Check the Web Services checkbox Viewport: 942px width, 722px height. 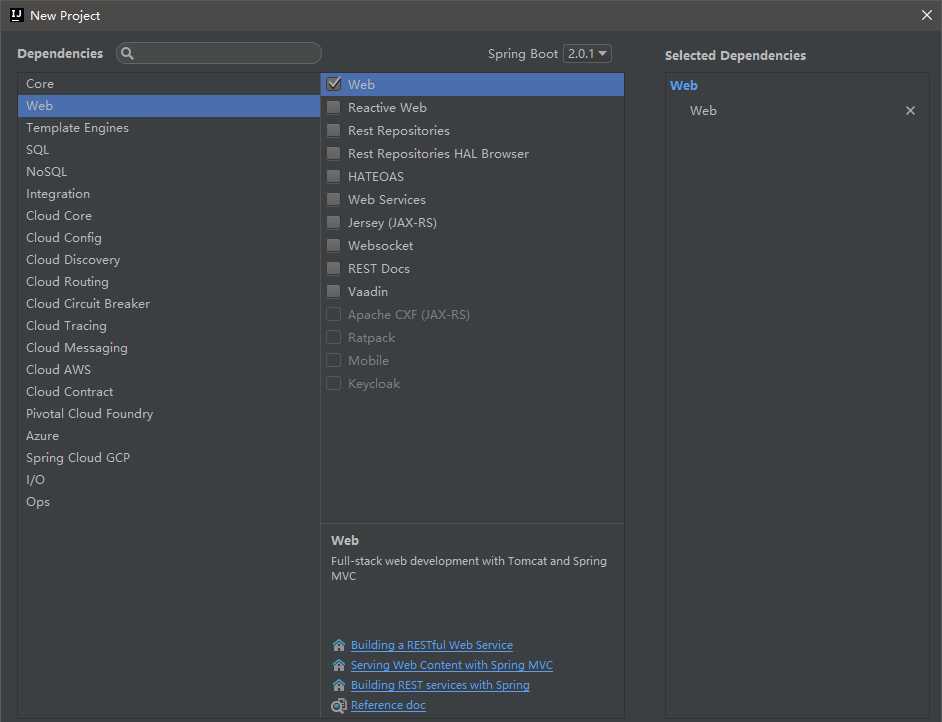click(333, 199)
